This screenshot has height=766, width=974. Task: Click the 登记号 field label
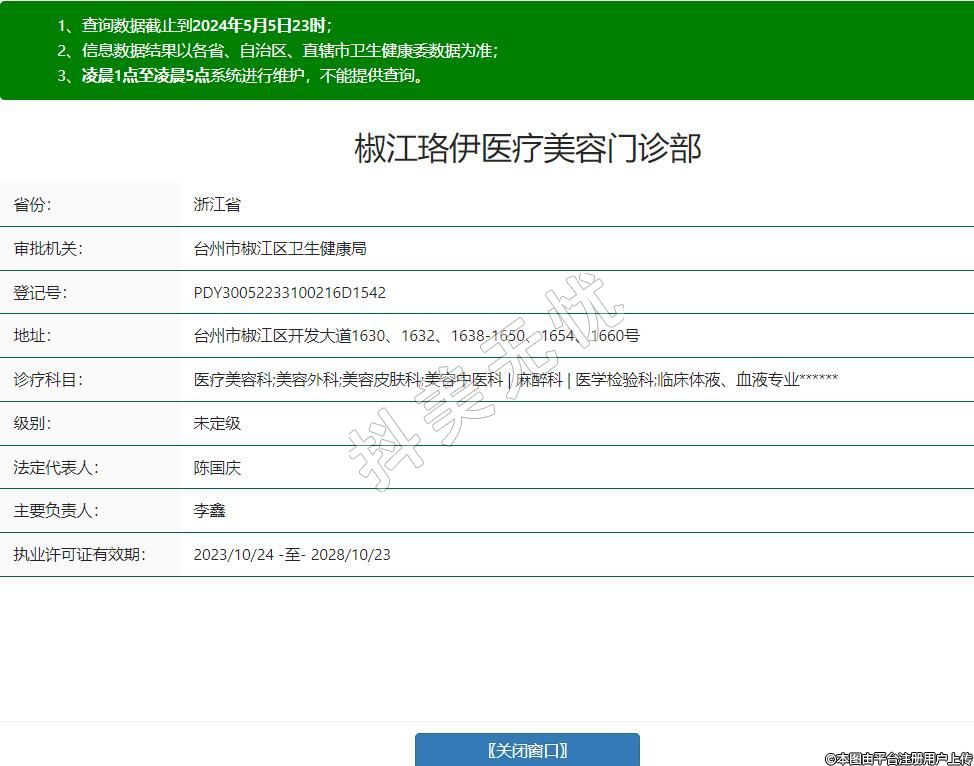40,293
